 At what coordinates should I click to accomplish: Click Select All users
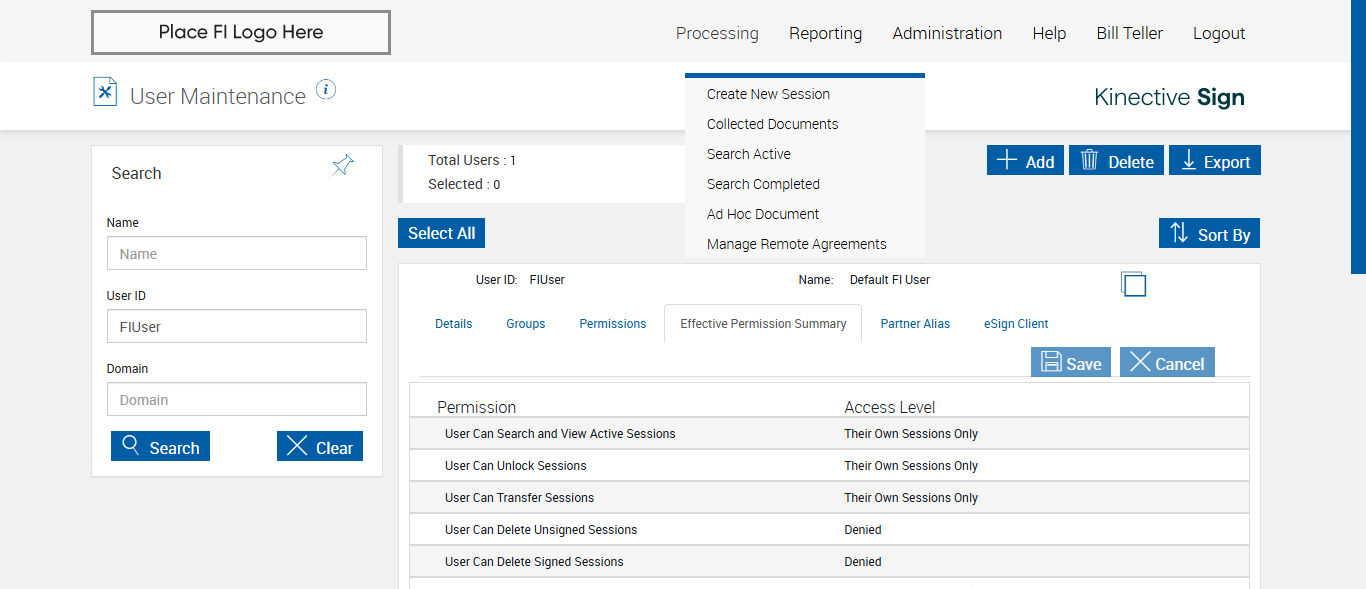click(441, 233)
